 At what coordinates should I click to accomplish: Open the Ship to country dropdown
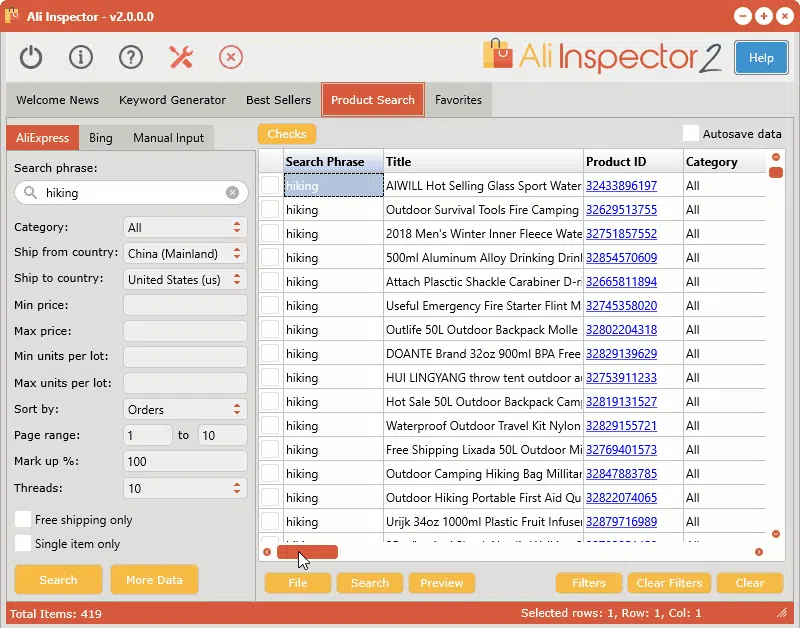[x=185, y=280]
